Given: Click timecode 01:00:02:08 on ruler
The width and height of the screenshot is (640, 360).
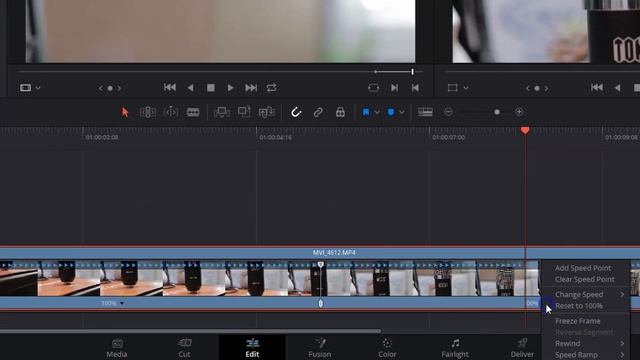Looking at the screenshot, I should [x=102, y=138].
